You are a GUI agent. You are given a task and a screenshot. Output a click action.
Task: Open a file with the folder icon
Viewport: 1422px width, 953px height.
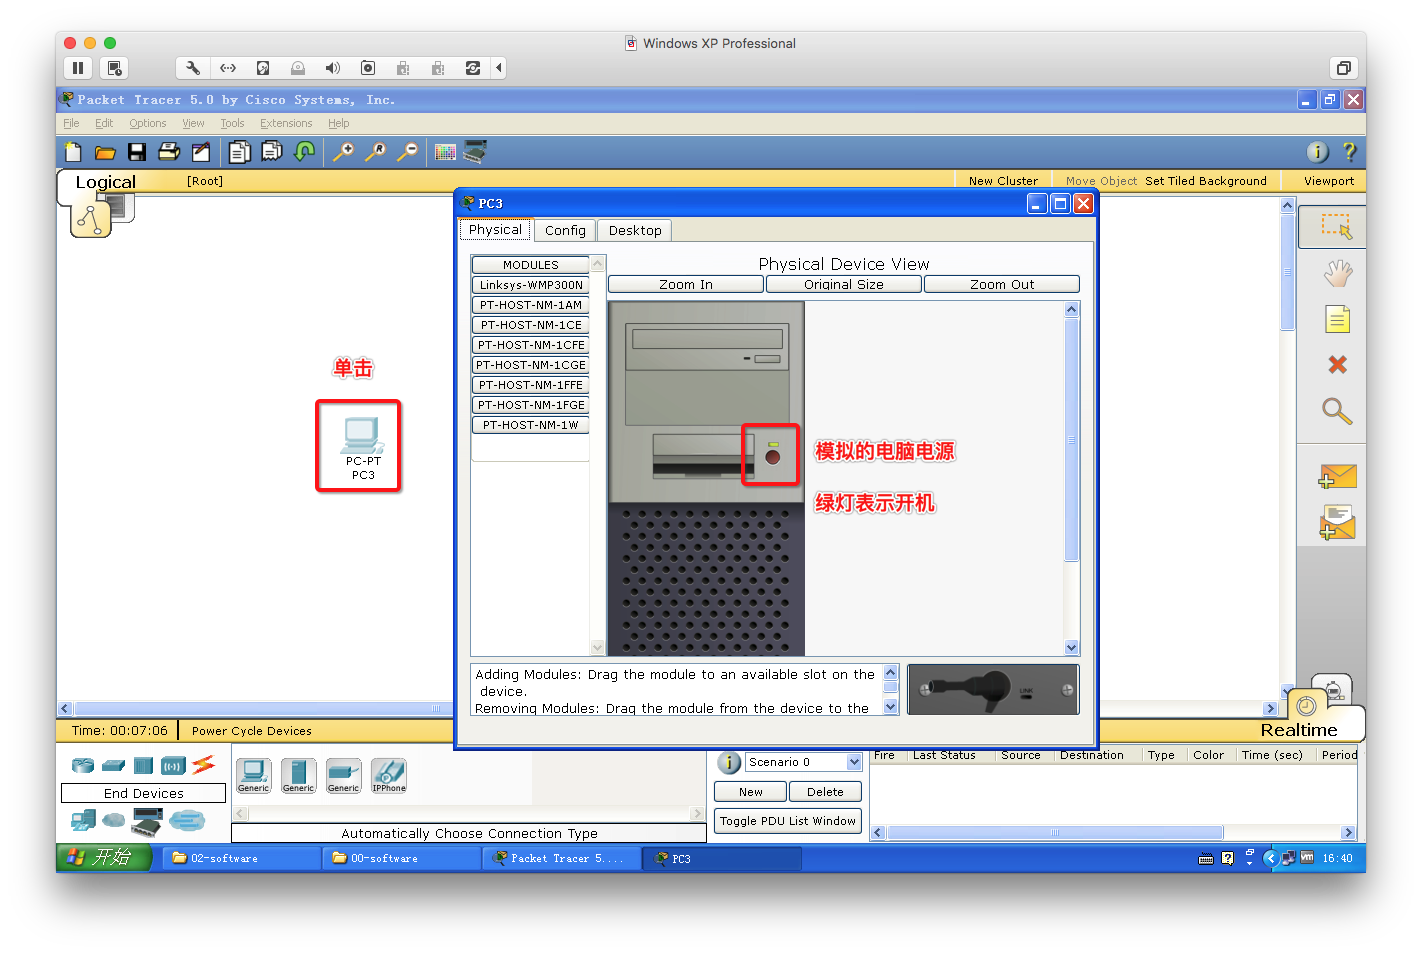105,152
